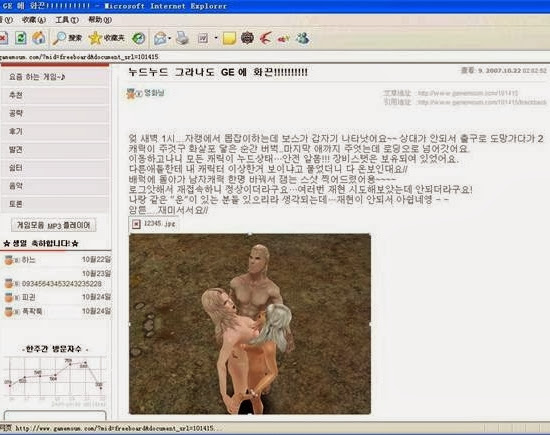
Task: Click the dark round spiky toolbar icon
Action: tap(247, 38)
